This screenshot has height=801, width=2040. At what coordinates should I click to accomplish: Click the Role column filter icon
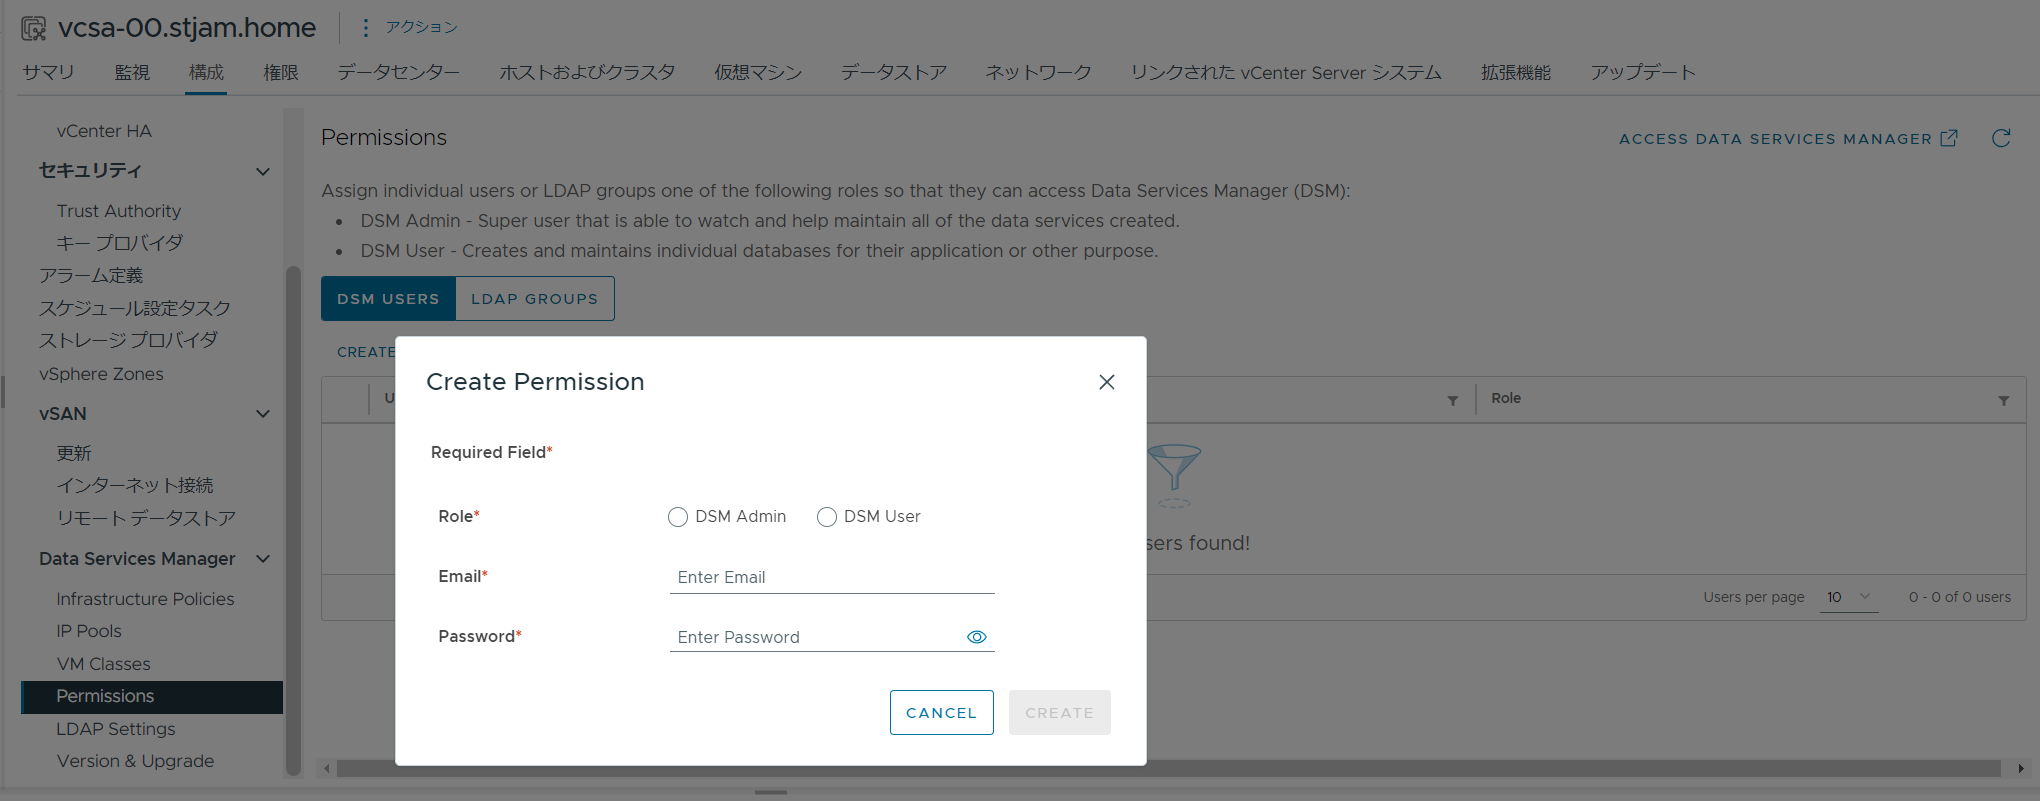tap(2004, 400)
